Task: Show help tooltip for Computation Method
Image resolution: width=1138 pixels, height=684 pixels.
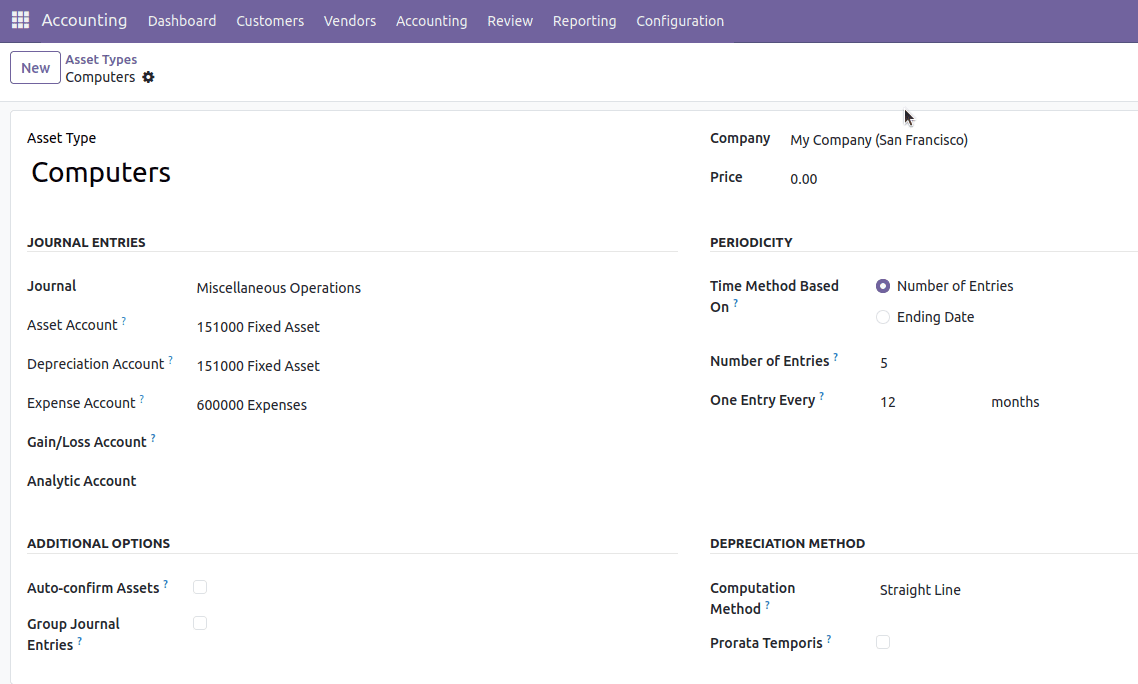Action: 767,605
